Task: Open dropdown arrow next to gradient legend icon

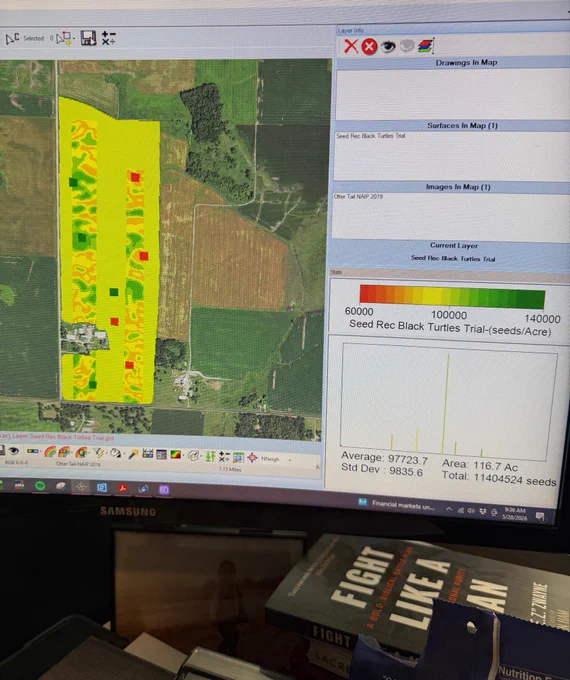Action: click(183, 455)
